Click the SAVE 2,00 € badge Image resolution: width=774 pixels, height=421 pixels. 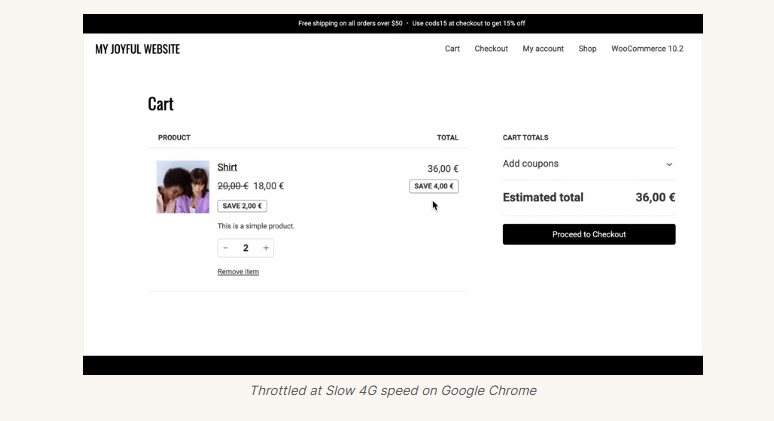242,206
